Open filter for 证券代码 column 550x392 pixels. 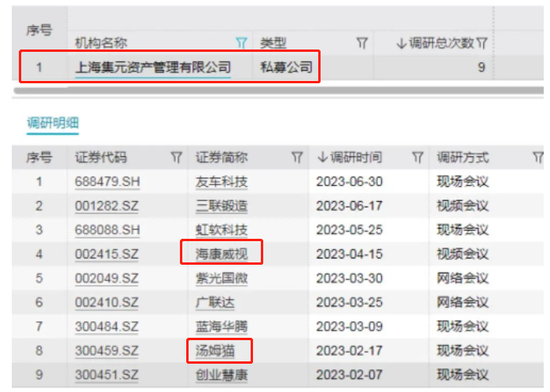tap(176, 157)
